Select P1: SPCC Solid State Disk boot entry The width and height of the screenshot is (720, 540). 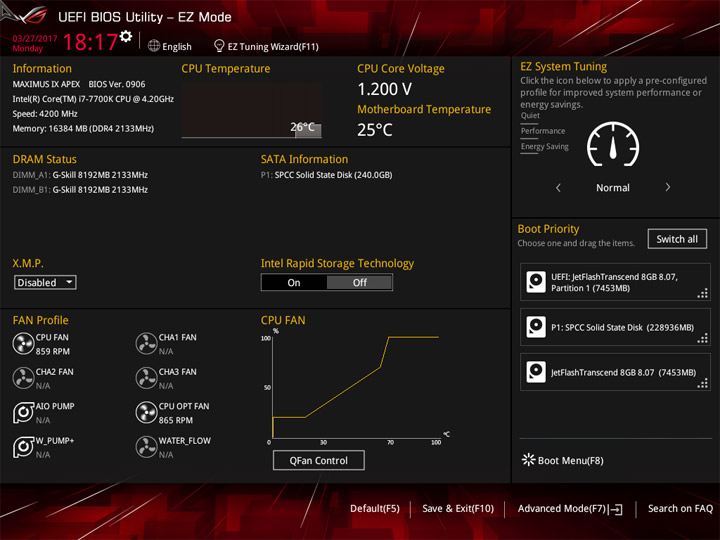(615, 327)
